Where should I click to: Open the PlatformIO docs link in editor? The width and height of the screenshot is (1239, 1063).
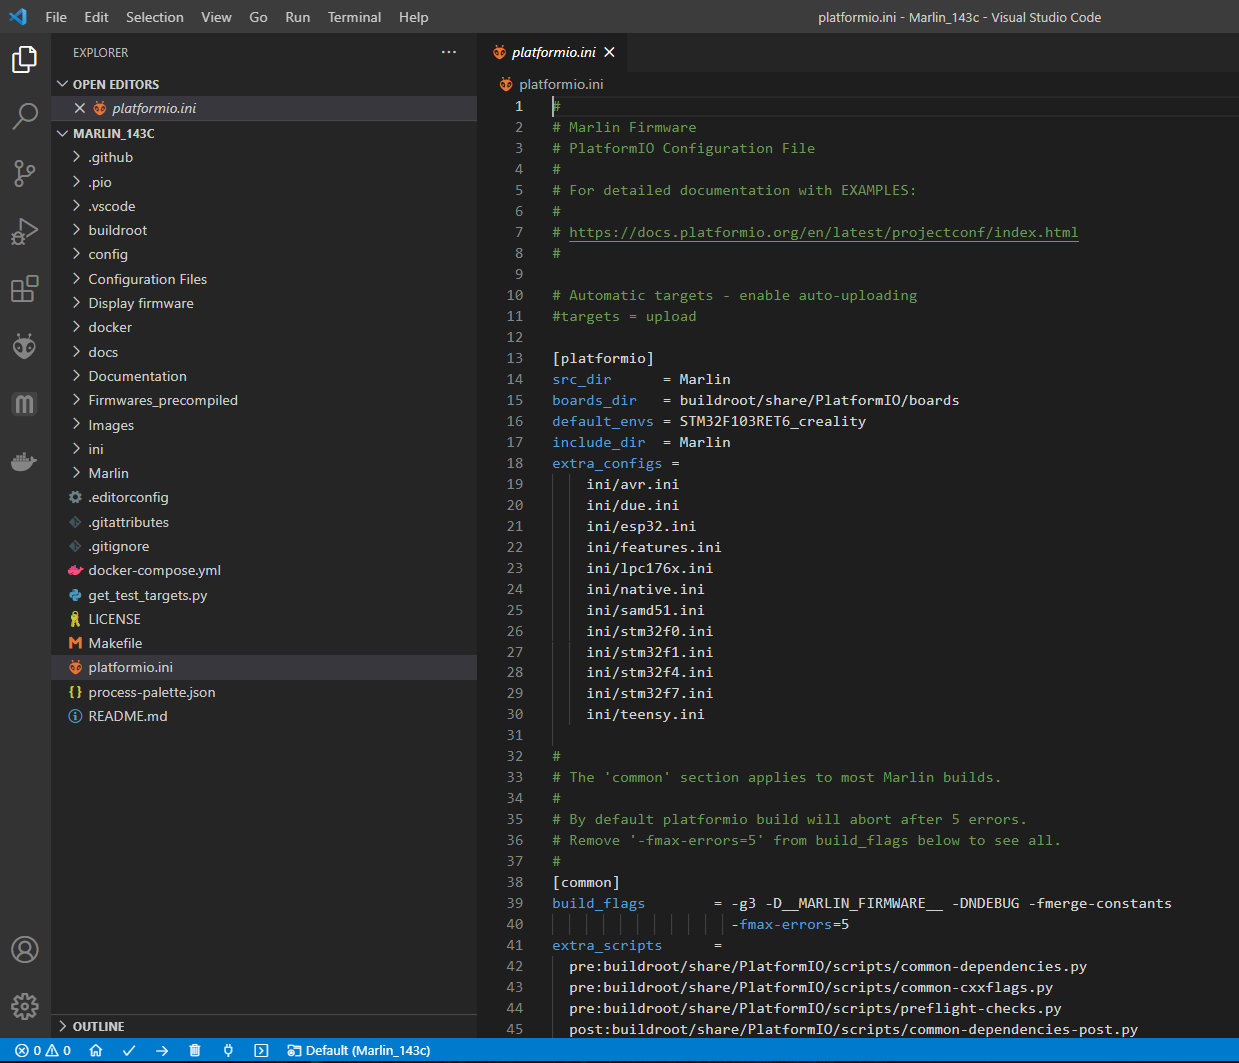tap(823, 232)
